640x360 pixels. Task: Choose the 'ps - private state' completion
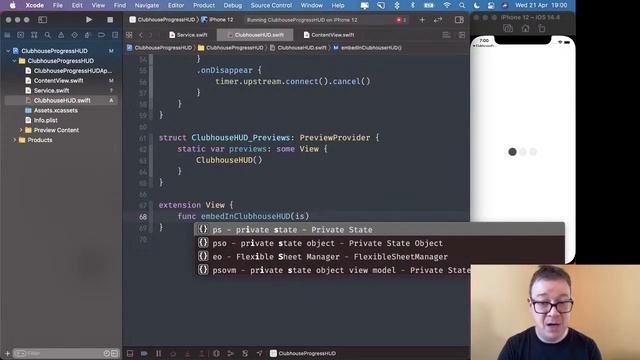379,229
